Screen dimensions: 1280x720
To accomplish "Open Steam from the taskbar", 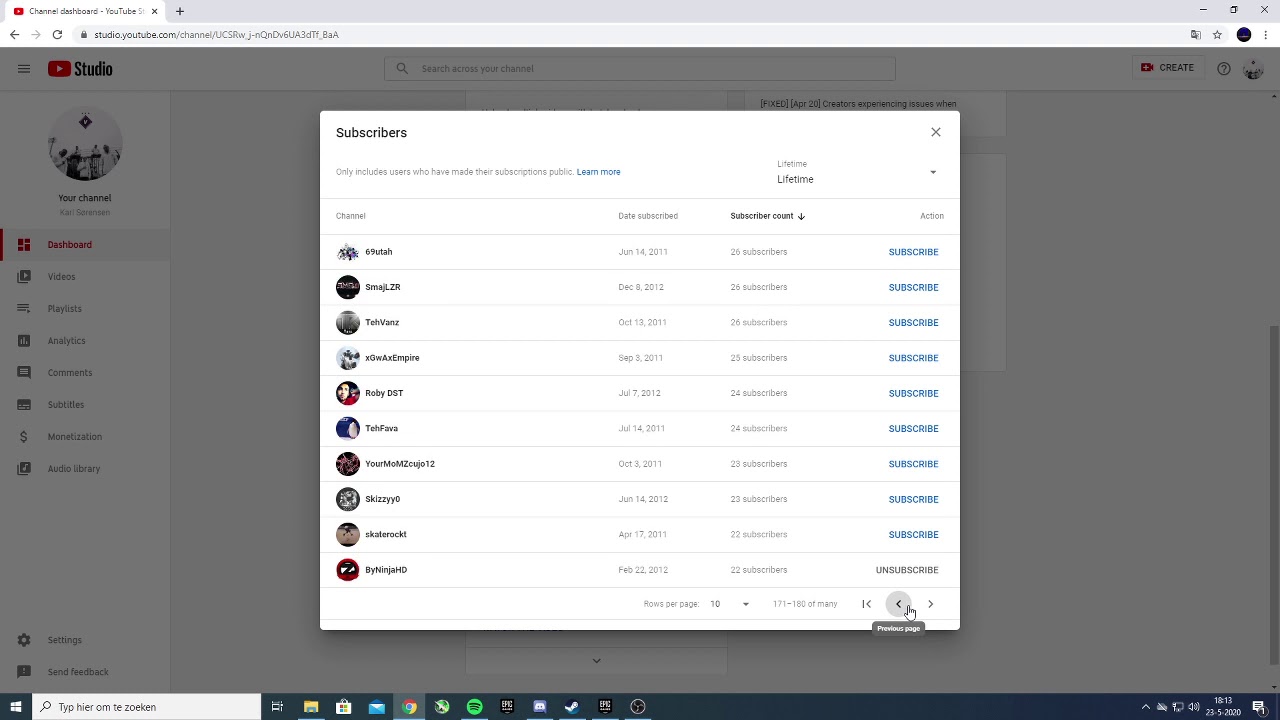I will (x=572, y=707).
